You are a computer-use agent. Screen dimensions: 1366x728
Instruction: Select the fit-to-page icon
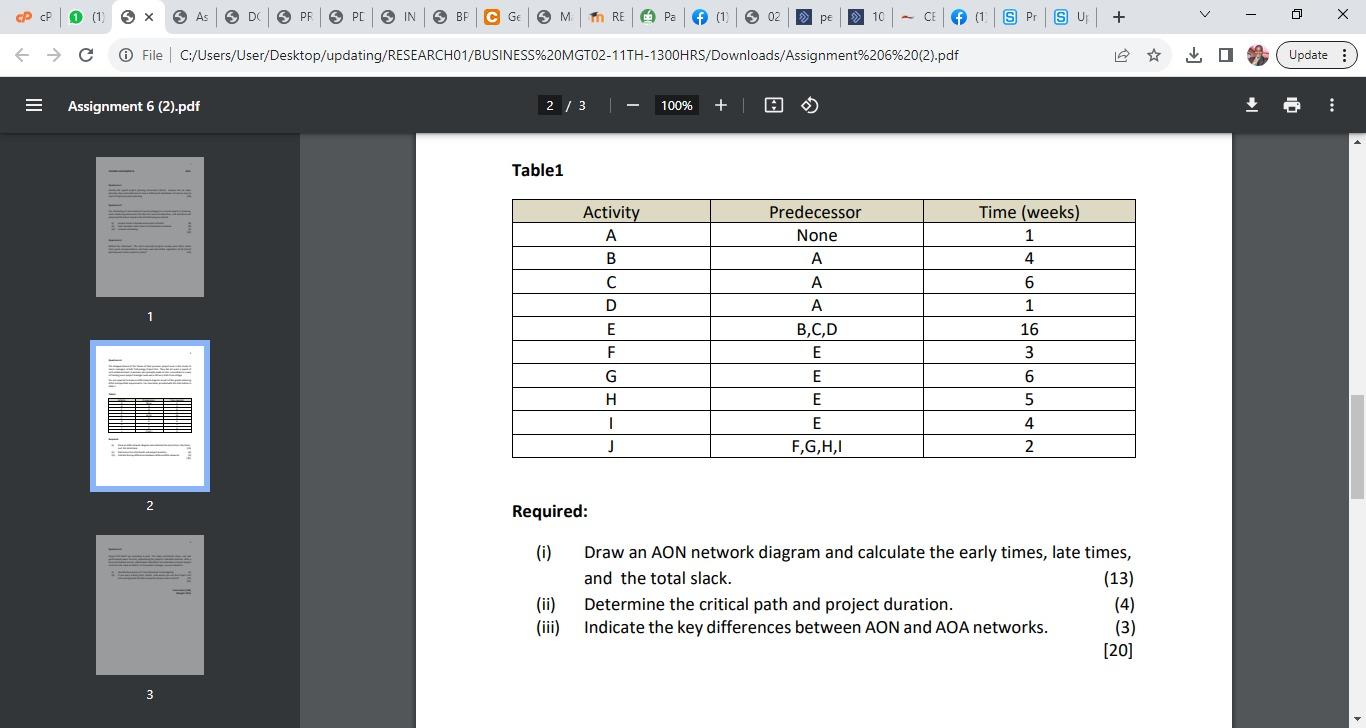(x=773, y=105)
